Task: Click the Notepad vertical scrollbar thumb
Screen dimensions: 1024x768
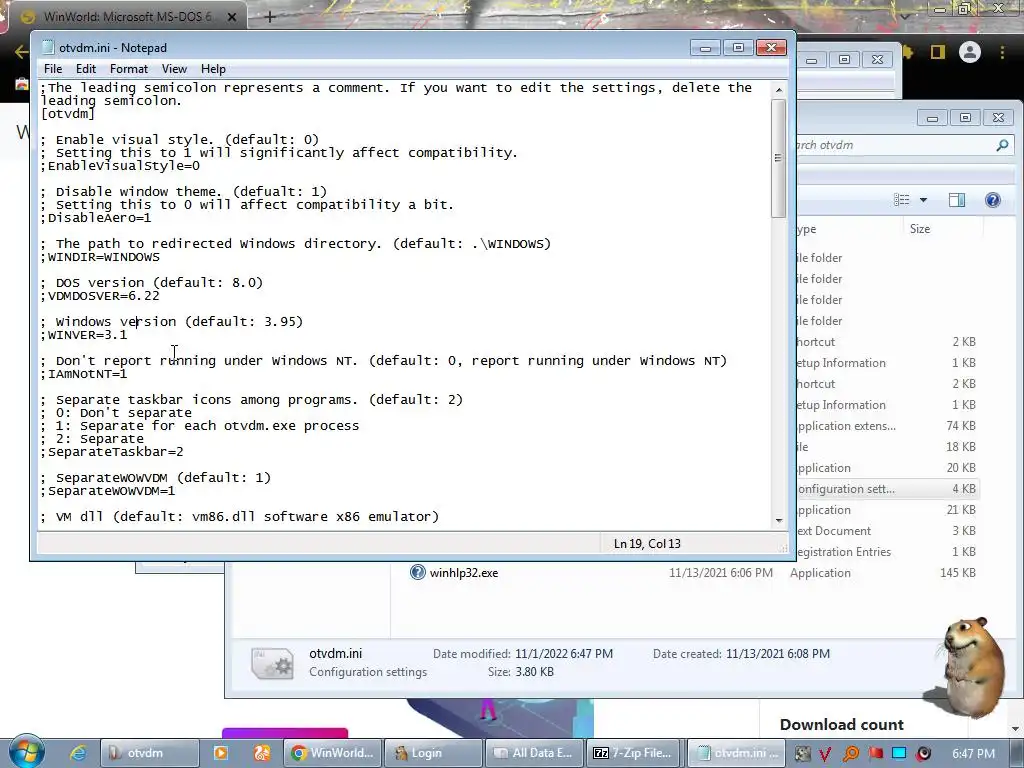Action: [778, 157]
